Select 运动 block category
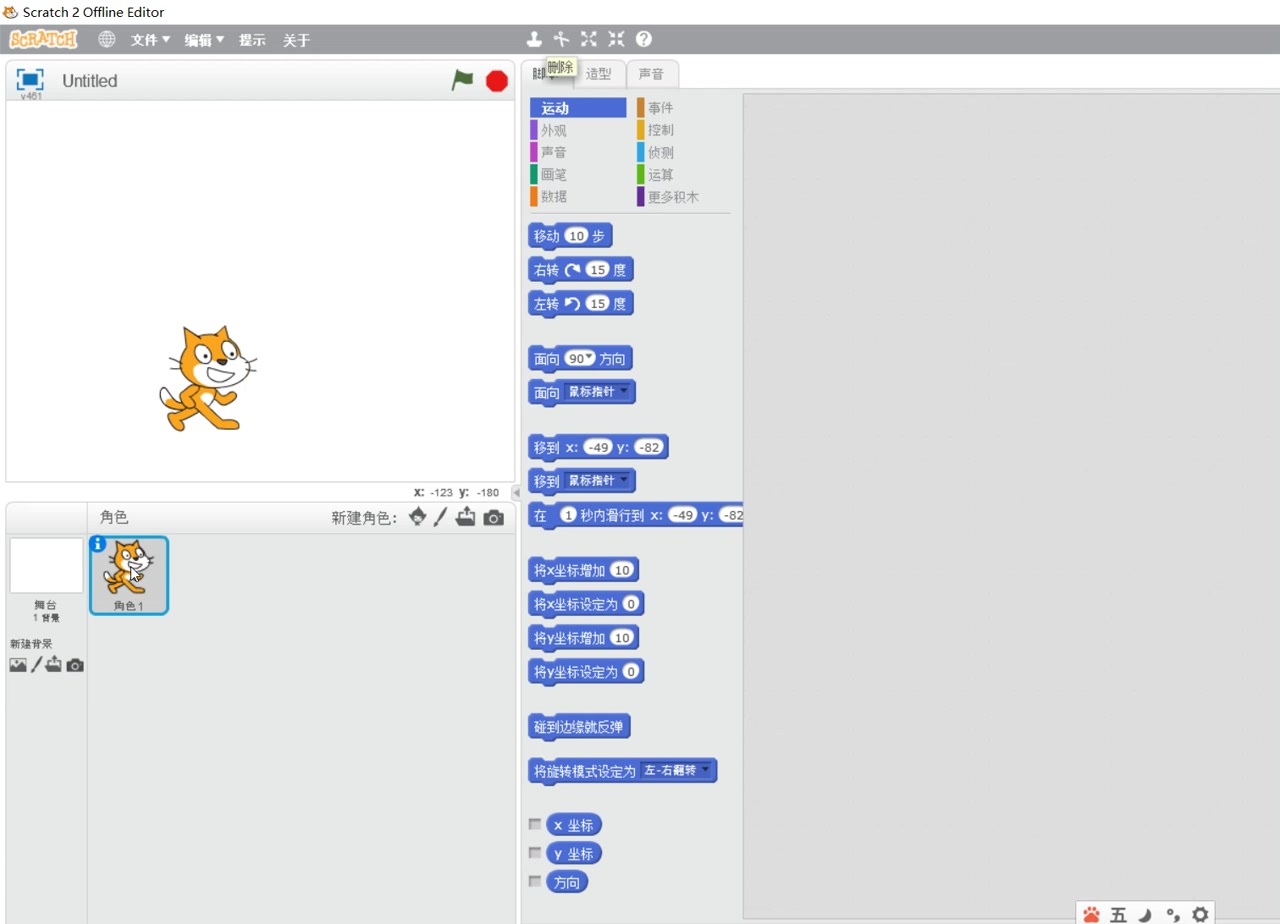The width and height of the screenshot is (1280, 924). (x=578, y=108)
